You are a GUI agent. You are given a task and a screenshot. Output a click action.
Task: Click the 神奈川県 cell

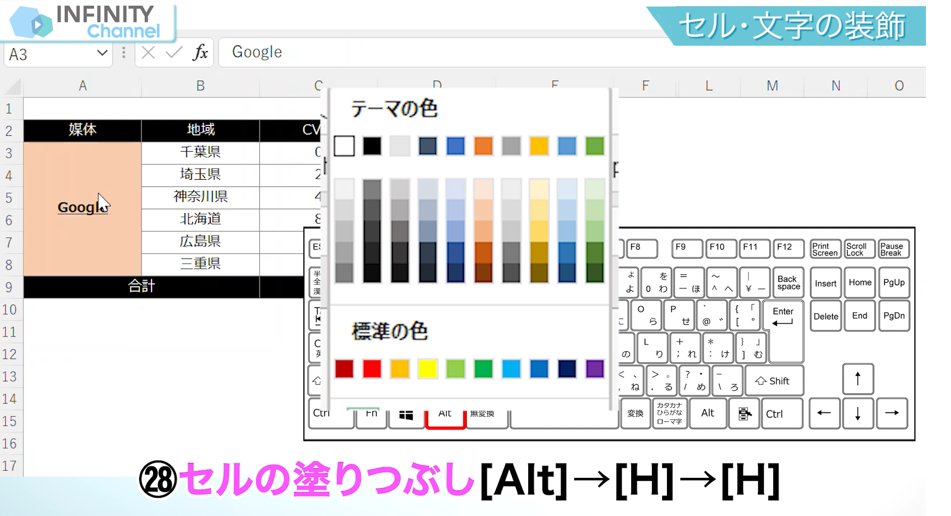point(200,197)
